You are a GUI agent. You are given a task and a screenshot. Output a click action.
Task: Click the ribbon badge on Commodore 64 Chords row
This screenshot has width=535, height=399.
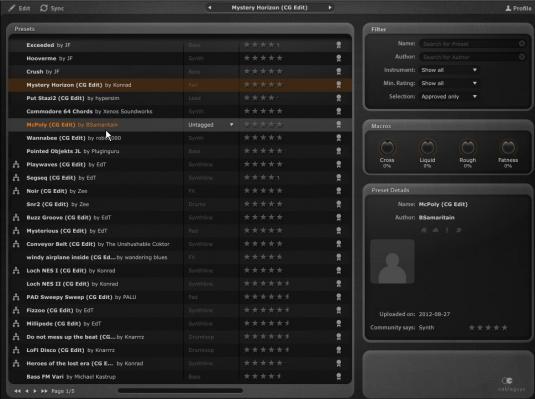338,111
